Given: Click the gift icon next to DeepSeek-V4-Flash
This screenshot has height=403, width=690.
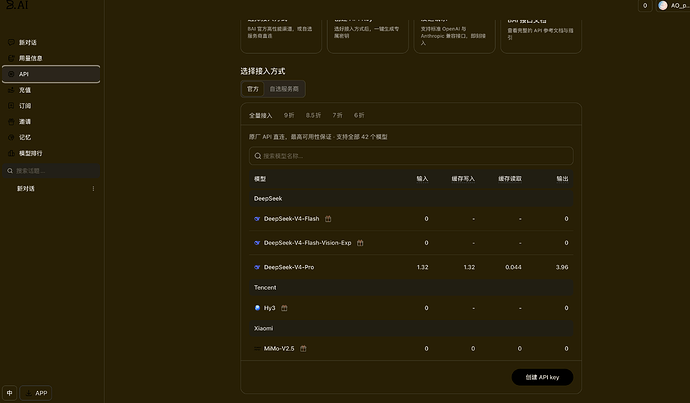Looking at the screenshot, I should pyautogui.click(x=328, y=219).
